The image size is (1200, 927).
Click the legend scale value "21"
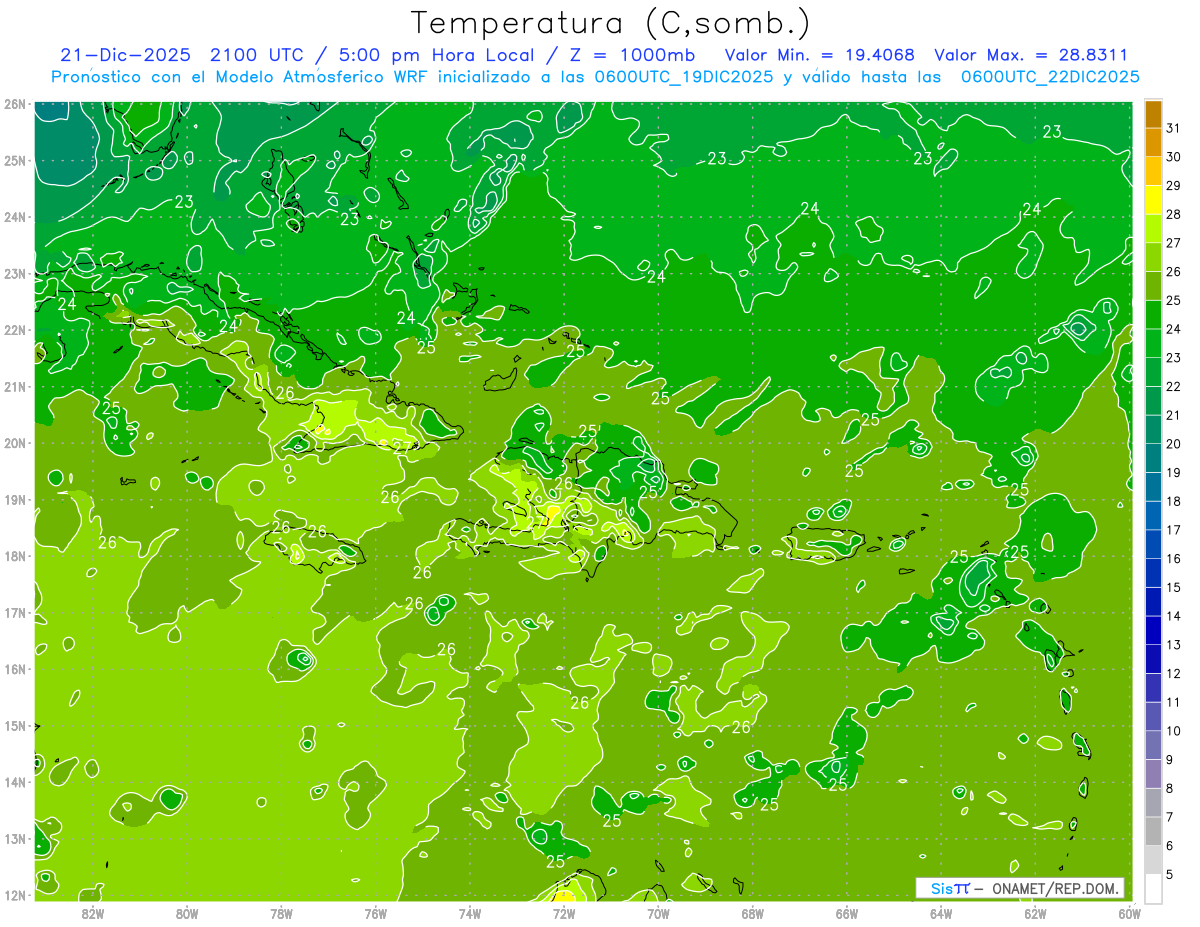[1173, 416]
